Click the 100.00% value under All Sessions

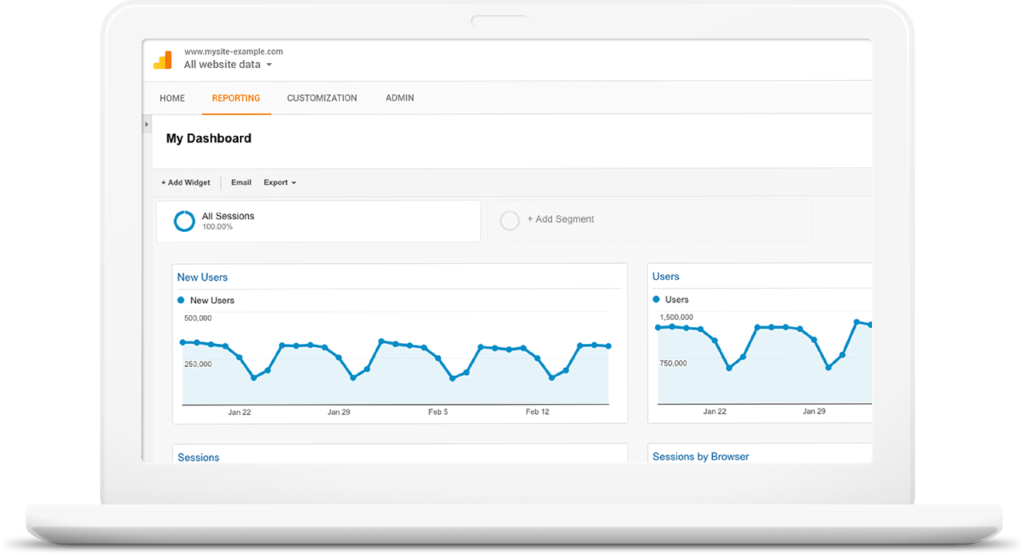(x=217, y=227)
